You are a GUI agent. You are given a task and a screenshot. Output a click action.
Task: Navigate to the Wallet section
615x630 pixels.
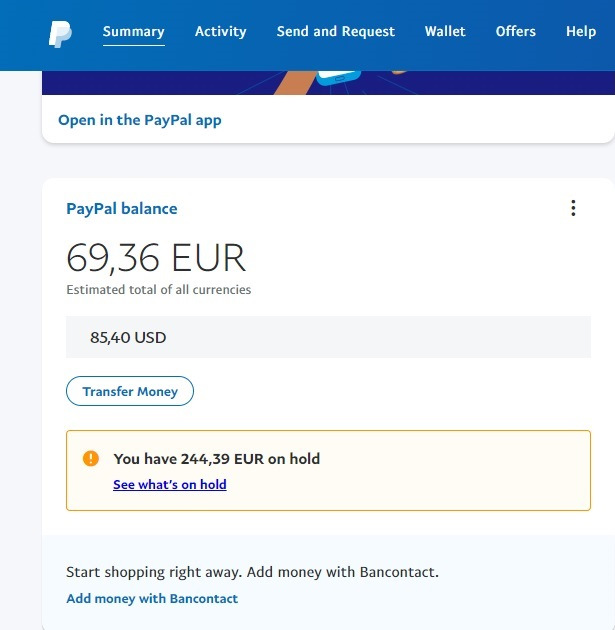[445, 31]
